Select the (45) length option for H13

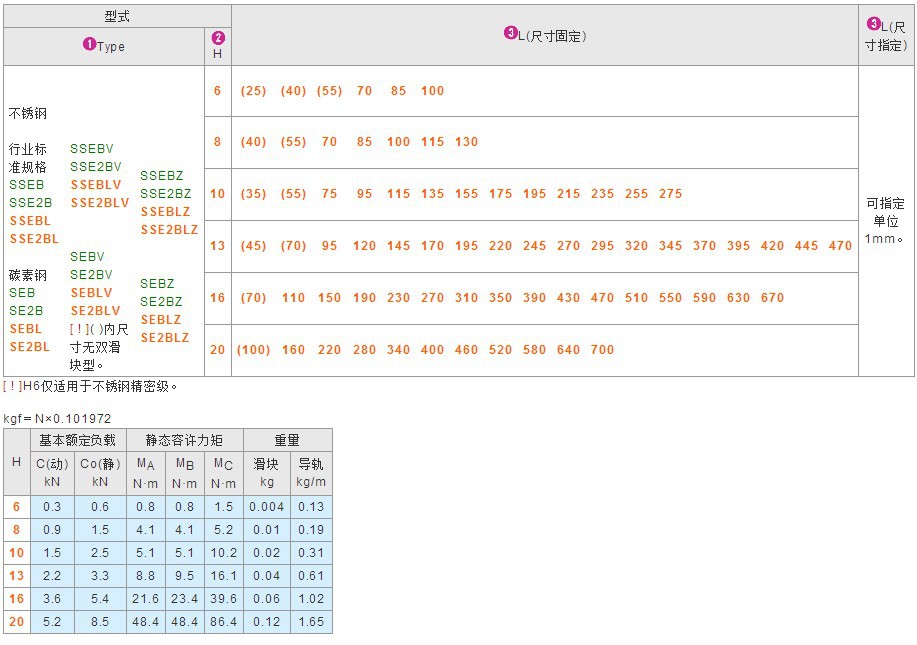pos(253,245)
